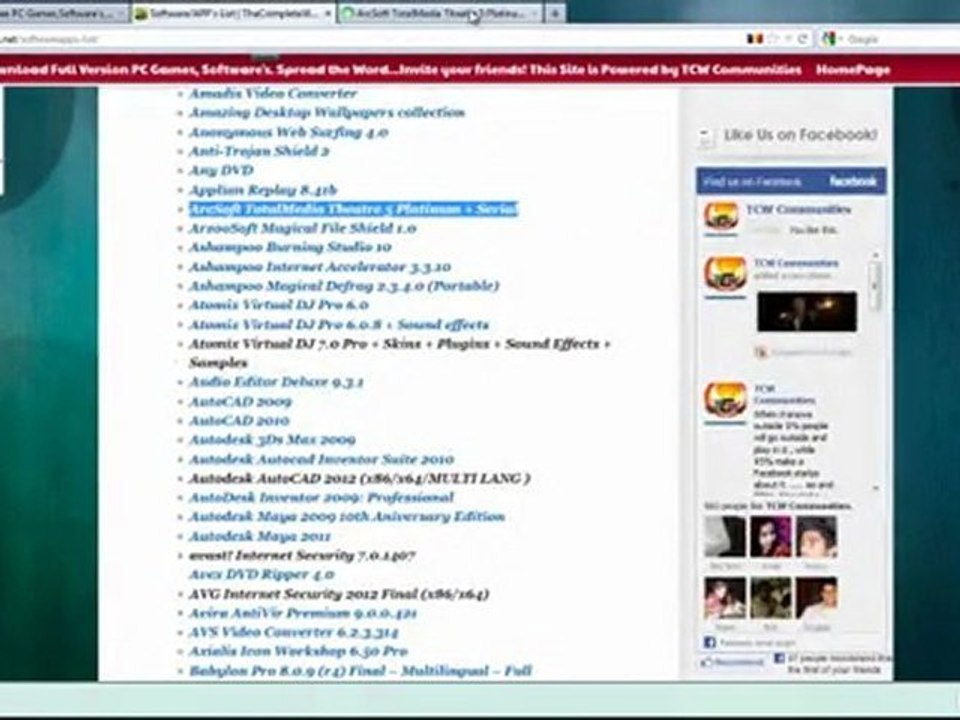
Task: Click the browser address bar
Action: (367, 39)
